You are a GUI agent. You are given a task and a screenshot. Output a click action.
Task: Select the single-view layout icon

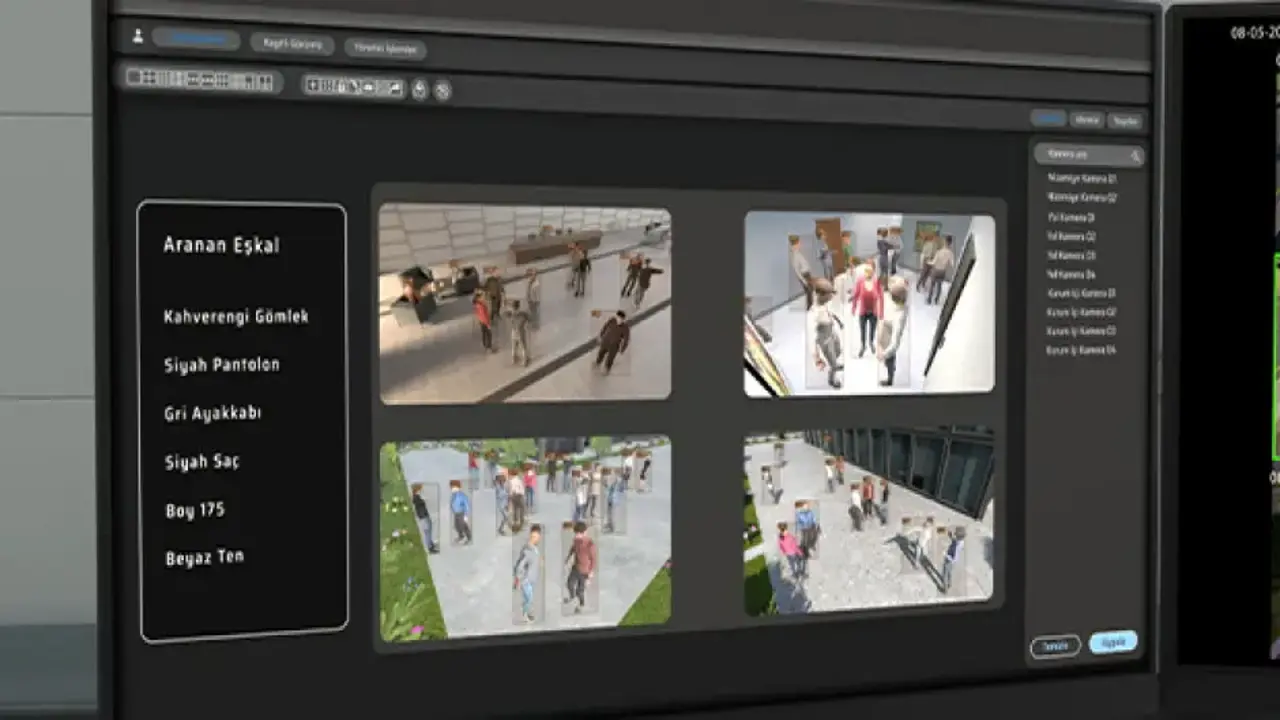134,77
